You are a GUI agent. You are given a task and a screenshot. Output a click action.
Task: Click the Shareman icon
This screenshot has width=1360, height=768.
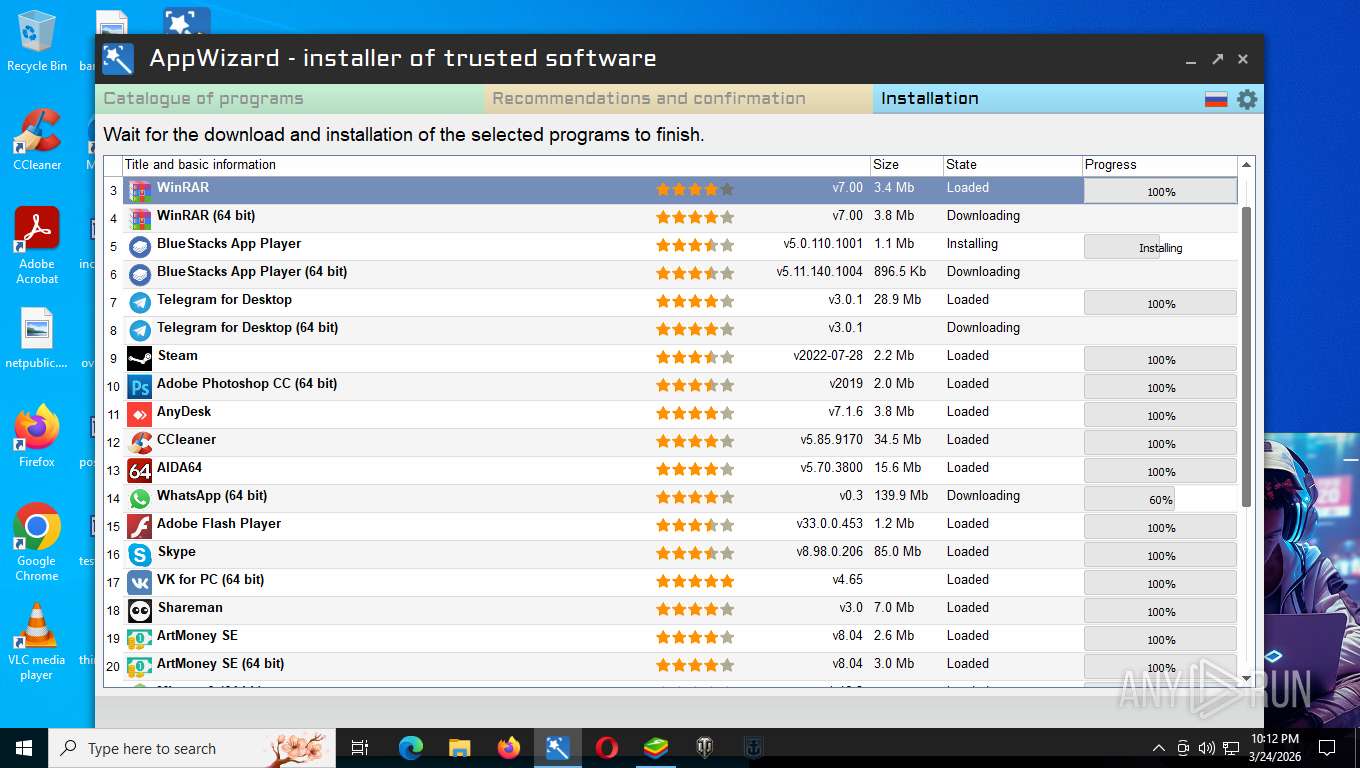pos(140,610)
